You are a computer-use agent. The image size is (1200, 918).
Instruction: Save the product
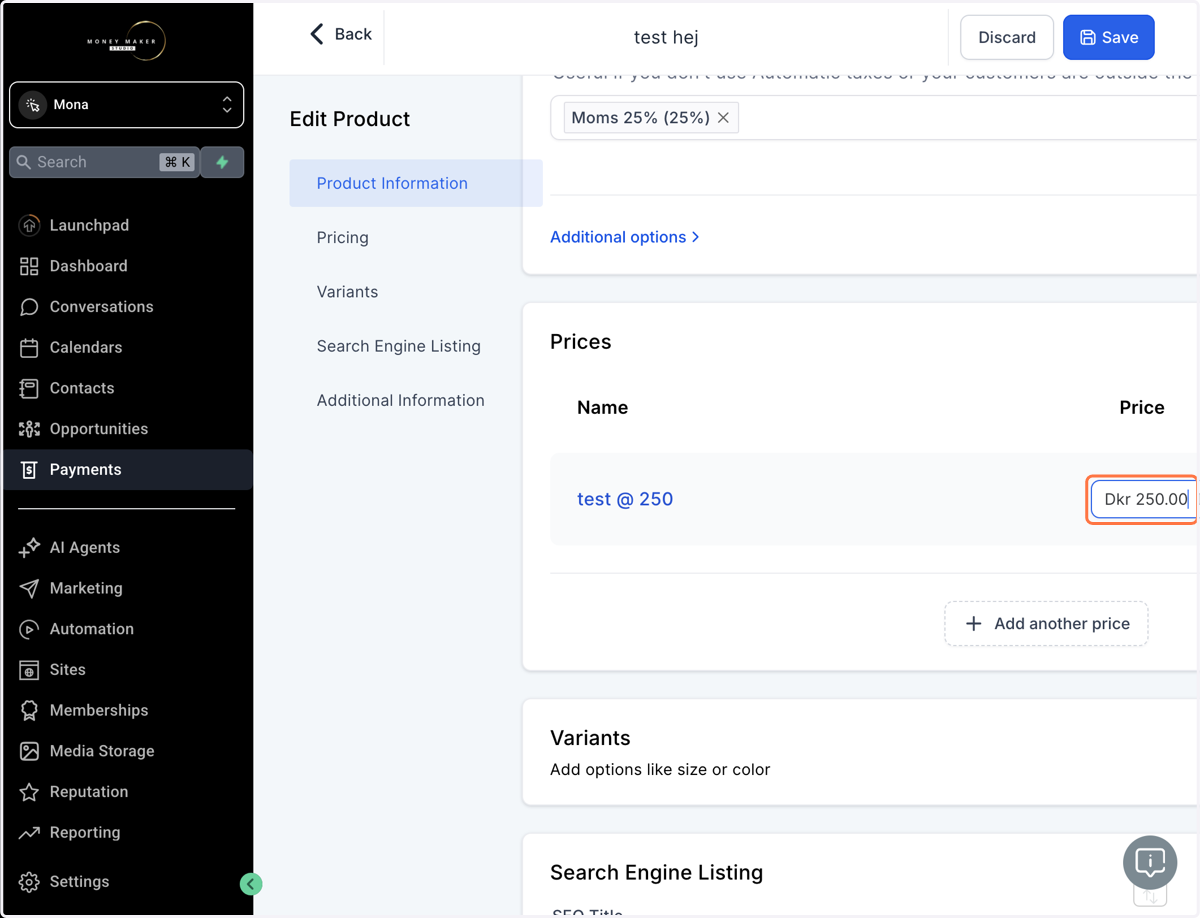(1109, 37)
